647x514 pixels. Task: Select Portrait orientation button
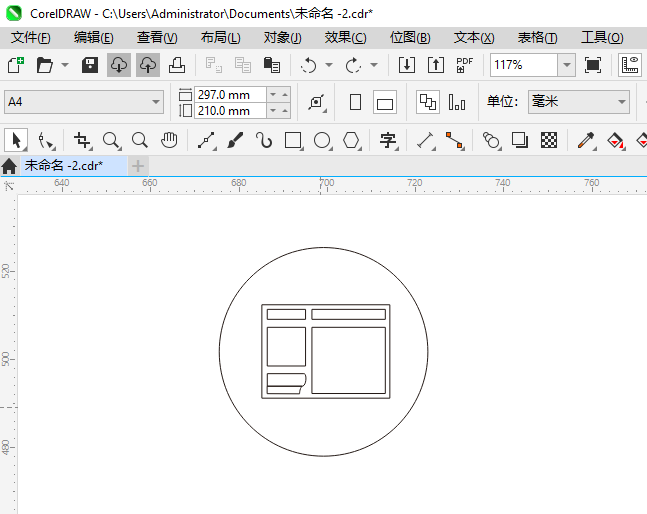pos(355,102)
